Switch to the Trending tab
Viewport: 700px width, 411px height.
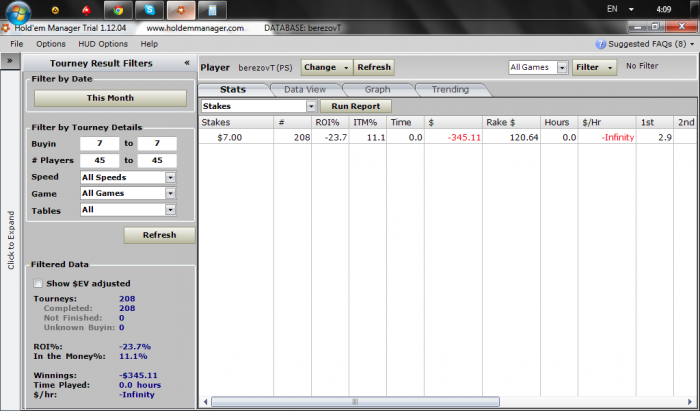(450, 90)
